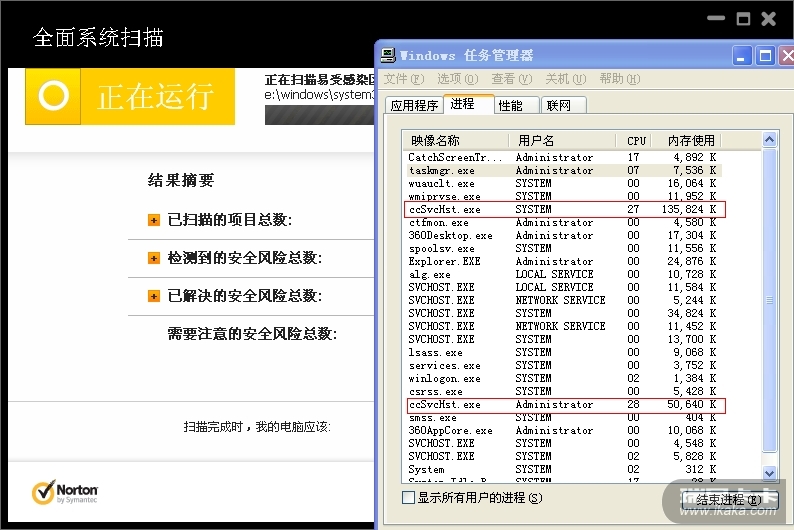
Task: Close the Norton full system scan window
Action: 769,19
